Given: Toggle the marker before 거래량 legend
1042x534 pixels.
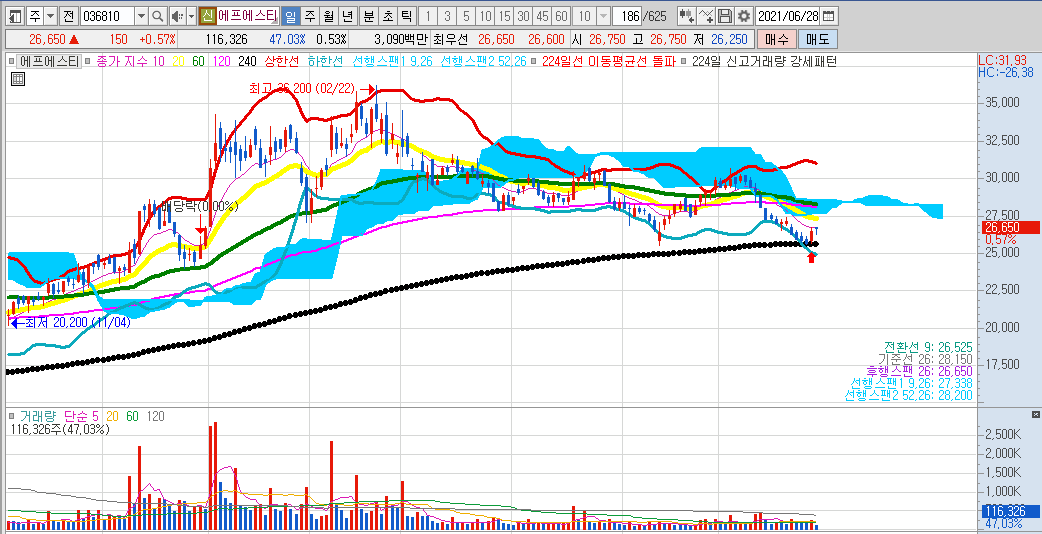Looking at the screenshot, I should 11,416.
